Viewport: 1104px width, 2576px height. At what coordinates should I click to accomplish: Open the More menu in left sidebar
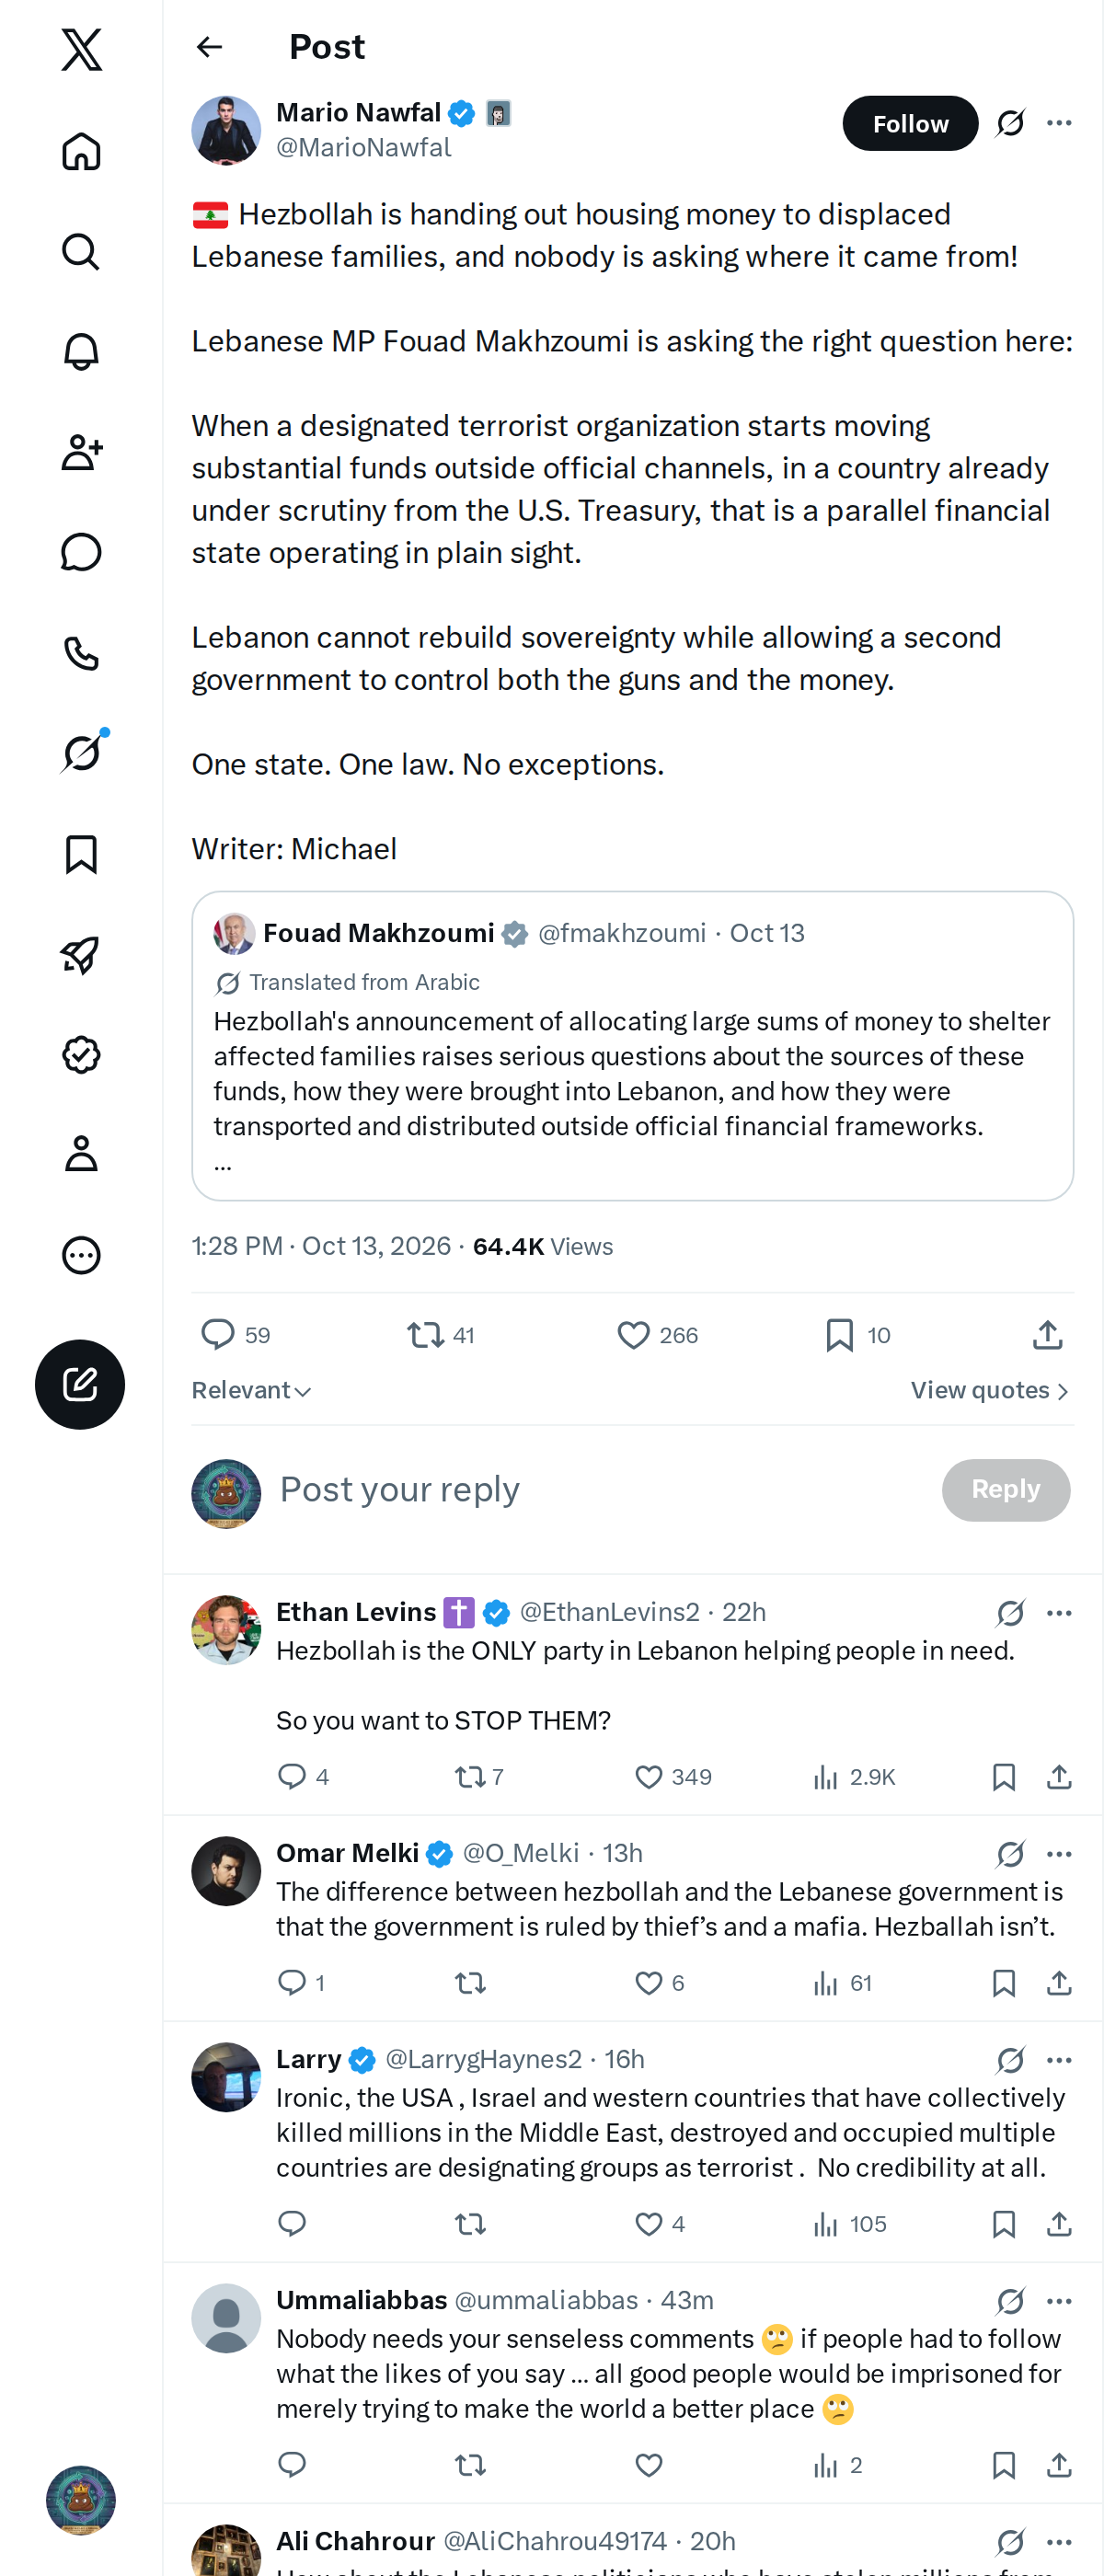click(81, 1255)
